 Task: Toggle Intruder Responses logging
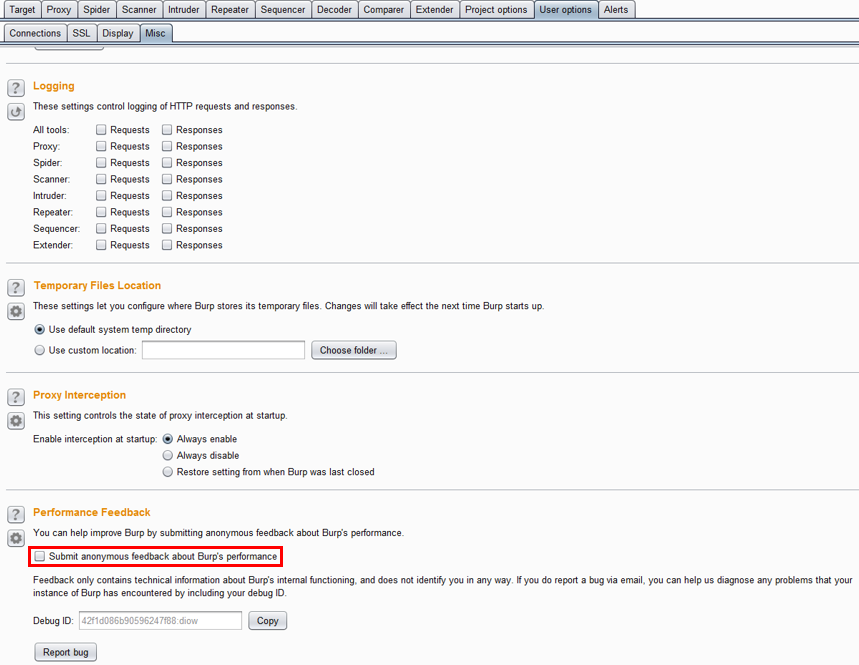(167, 196)
